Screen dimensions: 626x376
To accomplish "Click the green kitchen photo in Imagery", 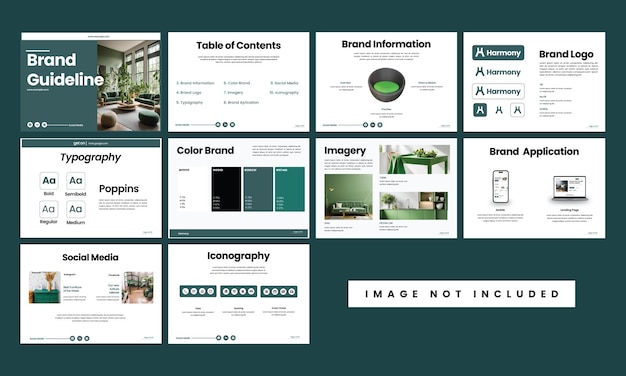I will (413, 206).
